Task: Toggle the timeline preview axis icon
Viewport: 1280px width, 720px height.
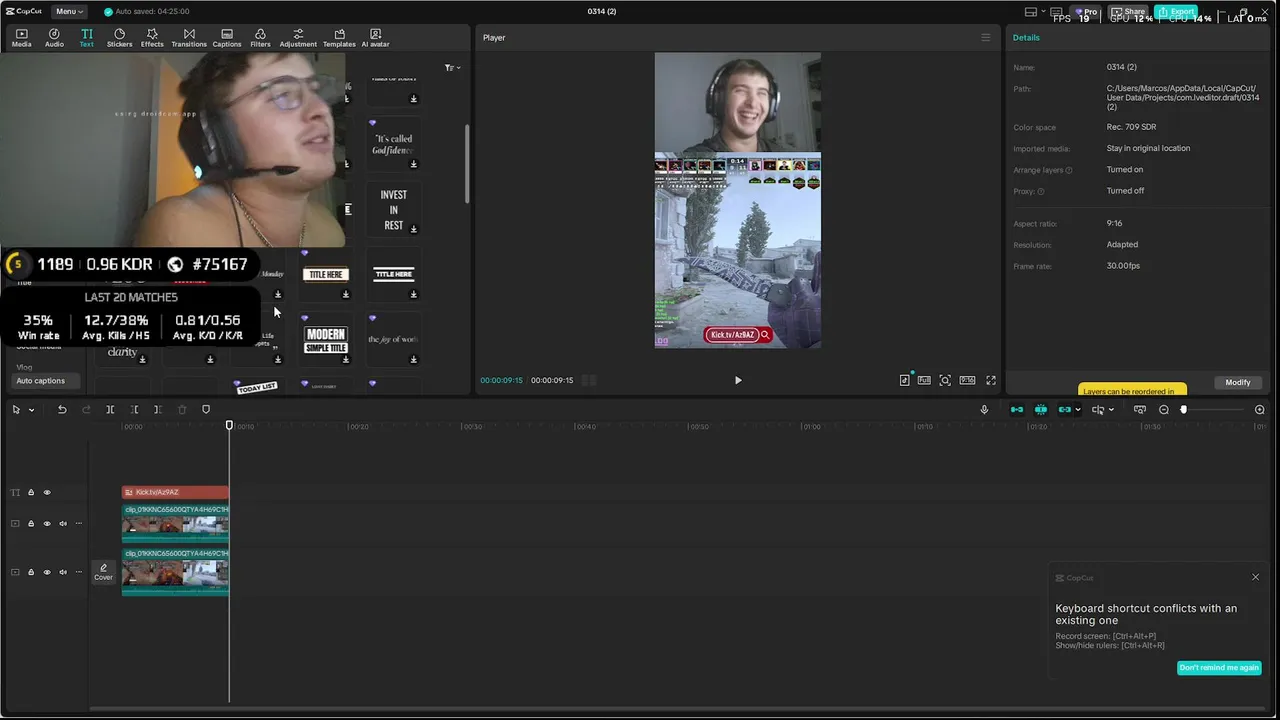Action: (1098, 410)
